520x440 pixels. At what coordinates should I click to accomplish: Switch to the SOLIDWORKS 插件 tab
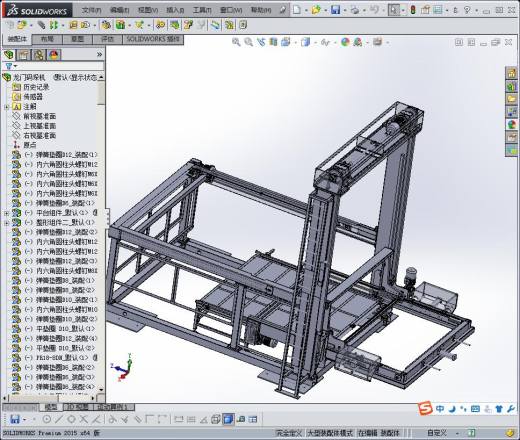coord(153,39)
